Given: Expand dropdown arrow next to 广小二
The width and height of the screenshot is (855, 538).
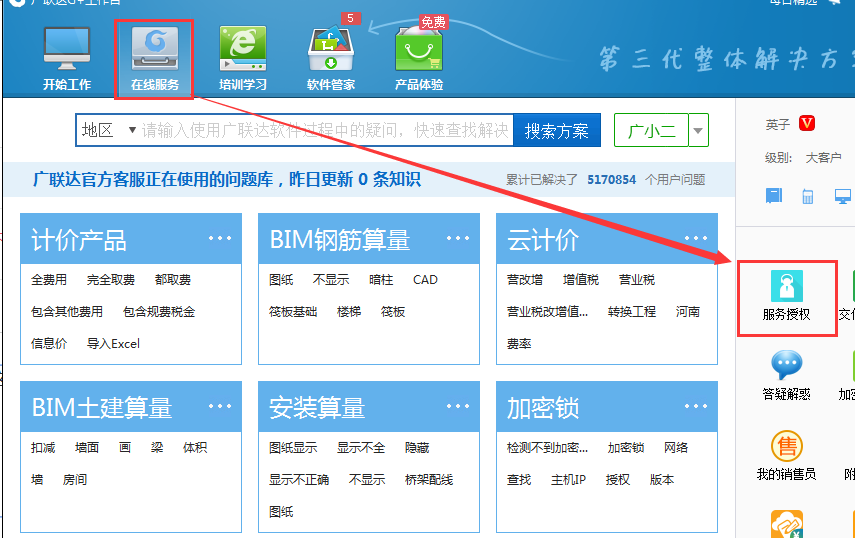Looking at the screenshot, I should (x=698, y=130).
